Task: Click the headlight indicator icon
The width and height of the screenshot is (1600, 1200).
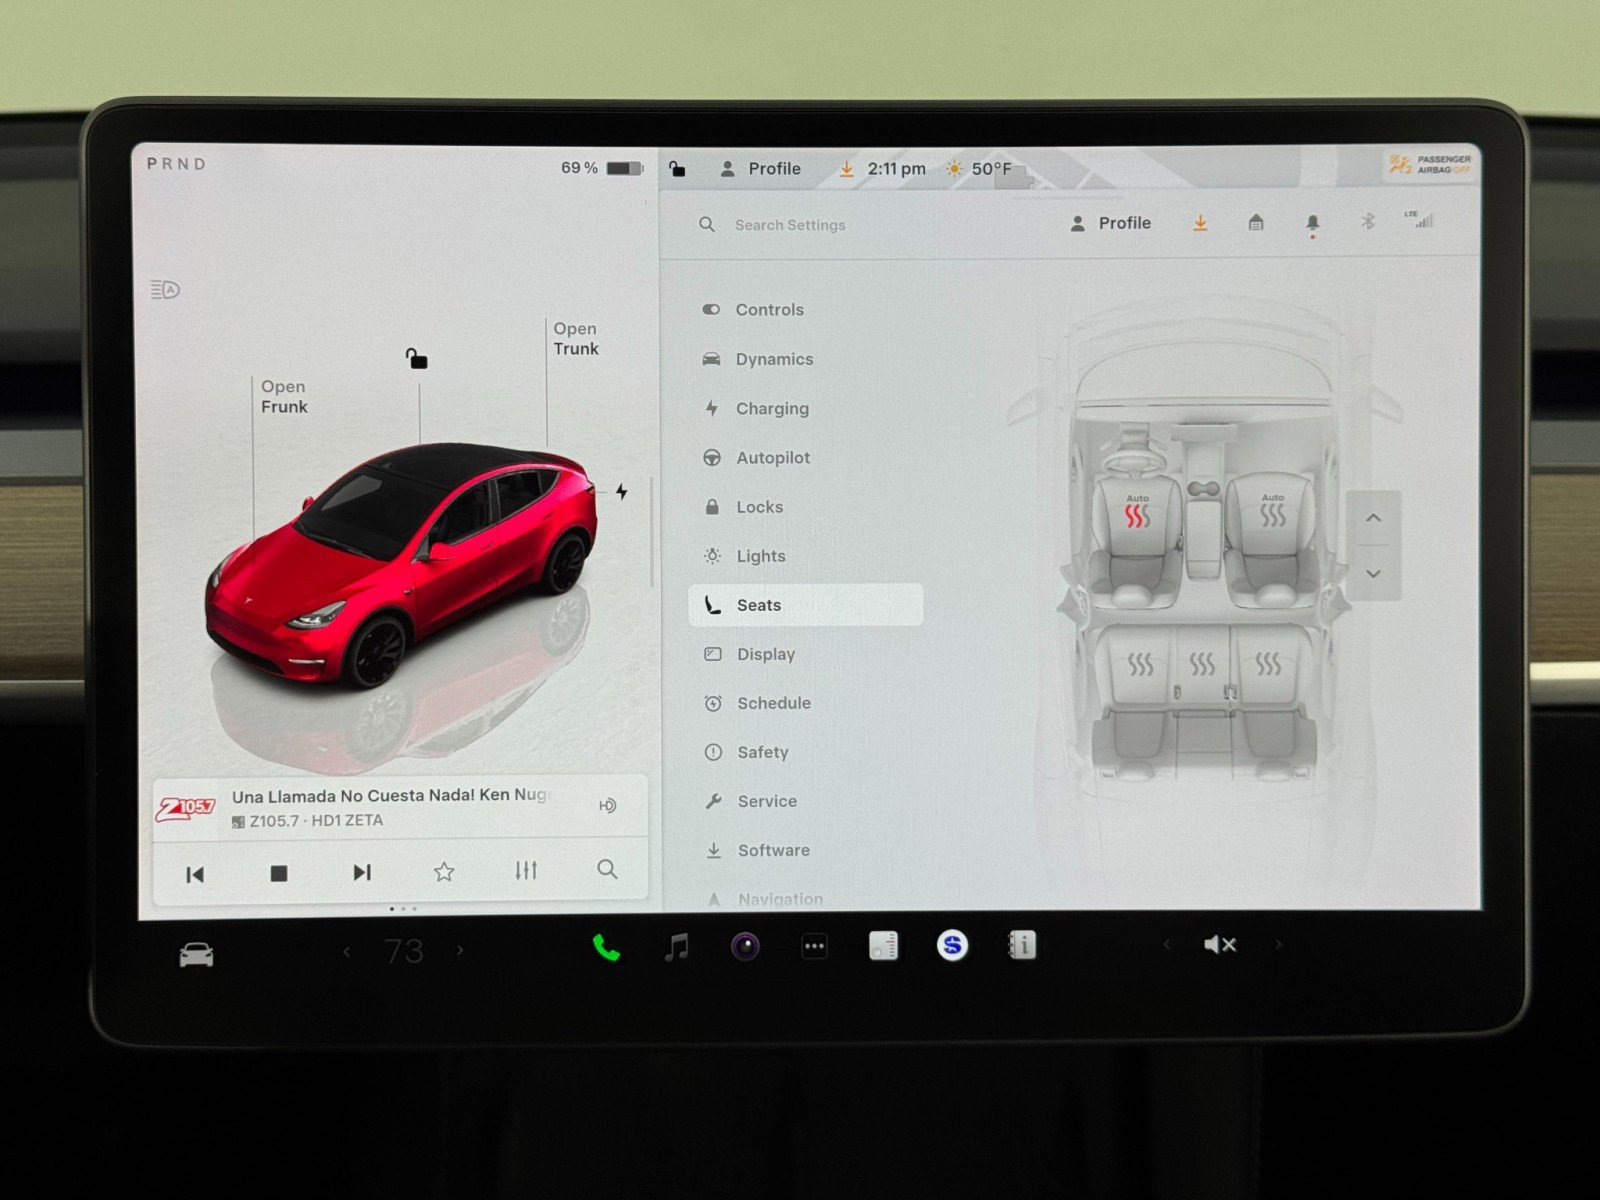Action: (x=165, y=290)
